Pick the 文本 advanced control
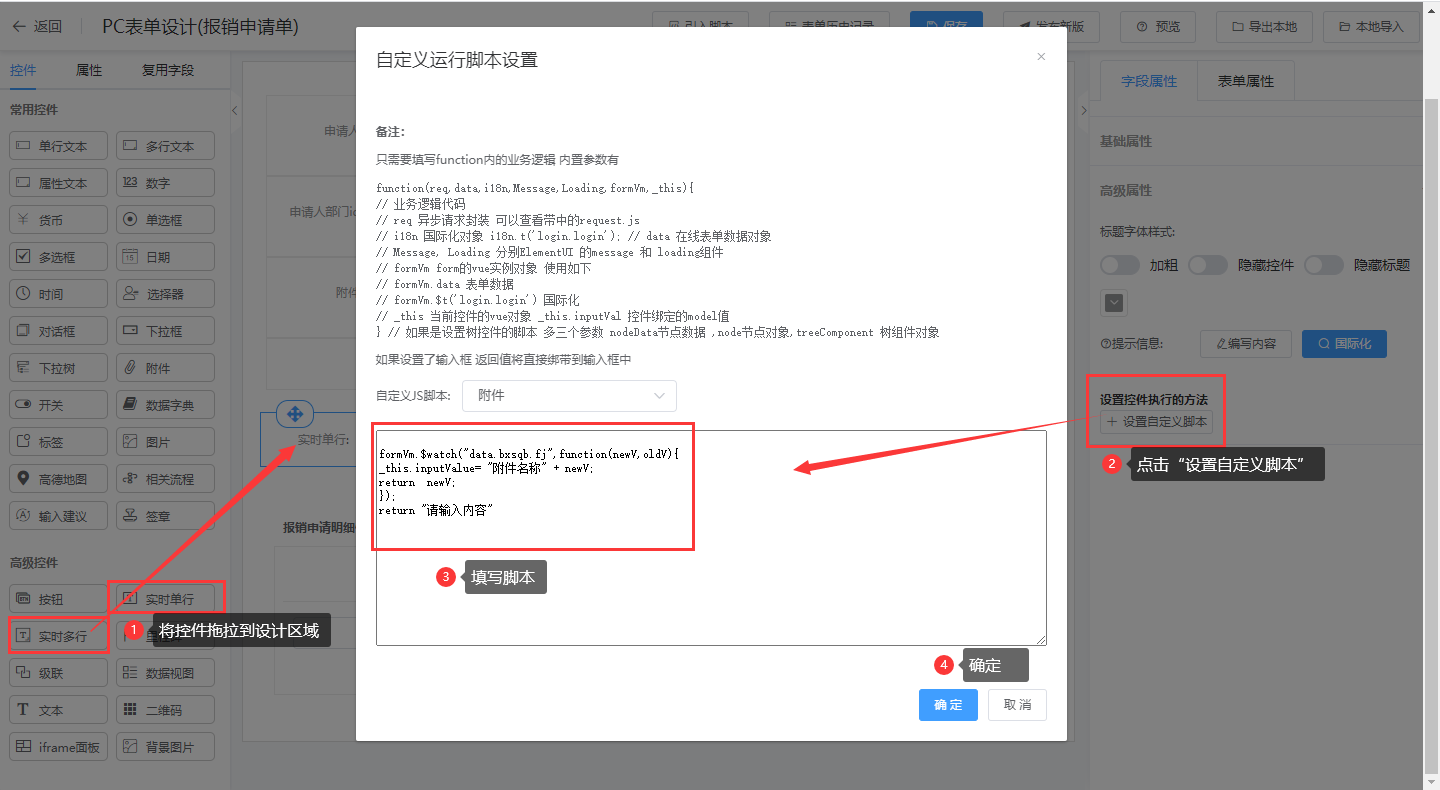Viewport: 1440px width, 790px height. tap(58, 710)
